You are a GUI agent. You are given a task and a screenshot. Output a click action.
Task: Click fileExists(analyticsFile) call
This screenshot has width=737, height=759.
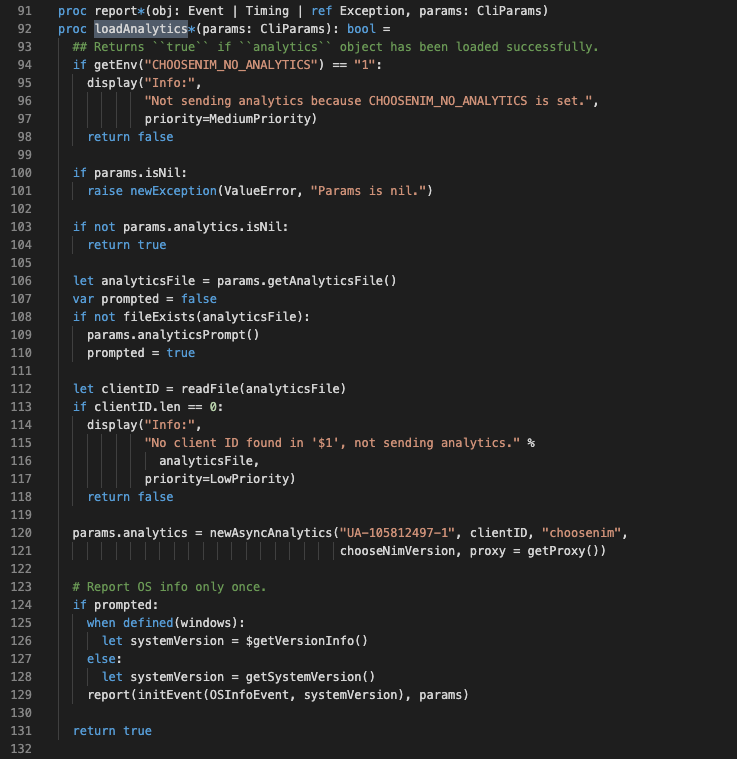tap(213, 317)
